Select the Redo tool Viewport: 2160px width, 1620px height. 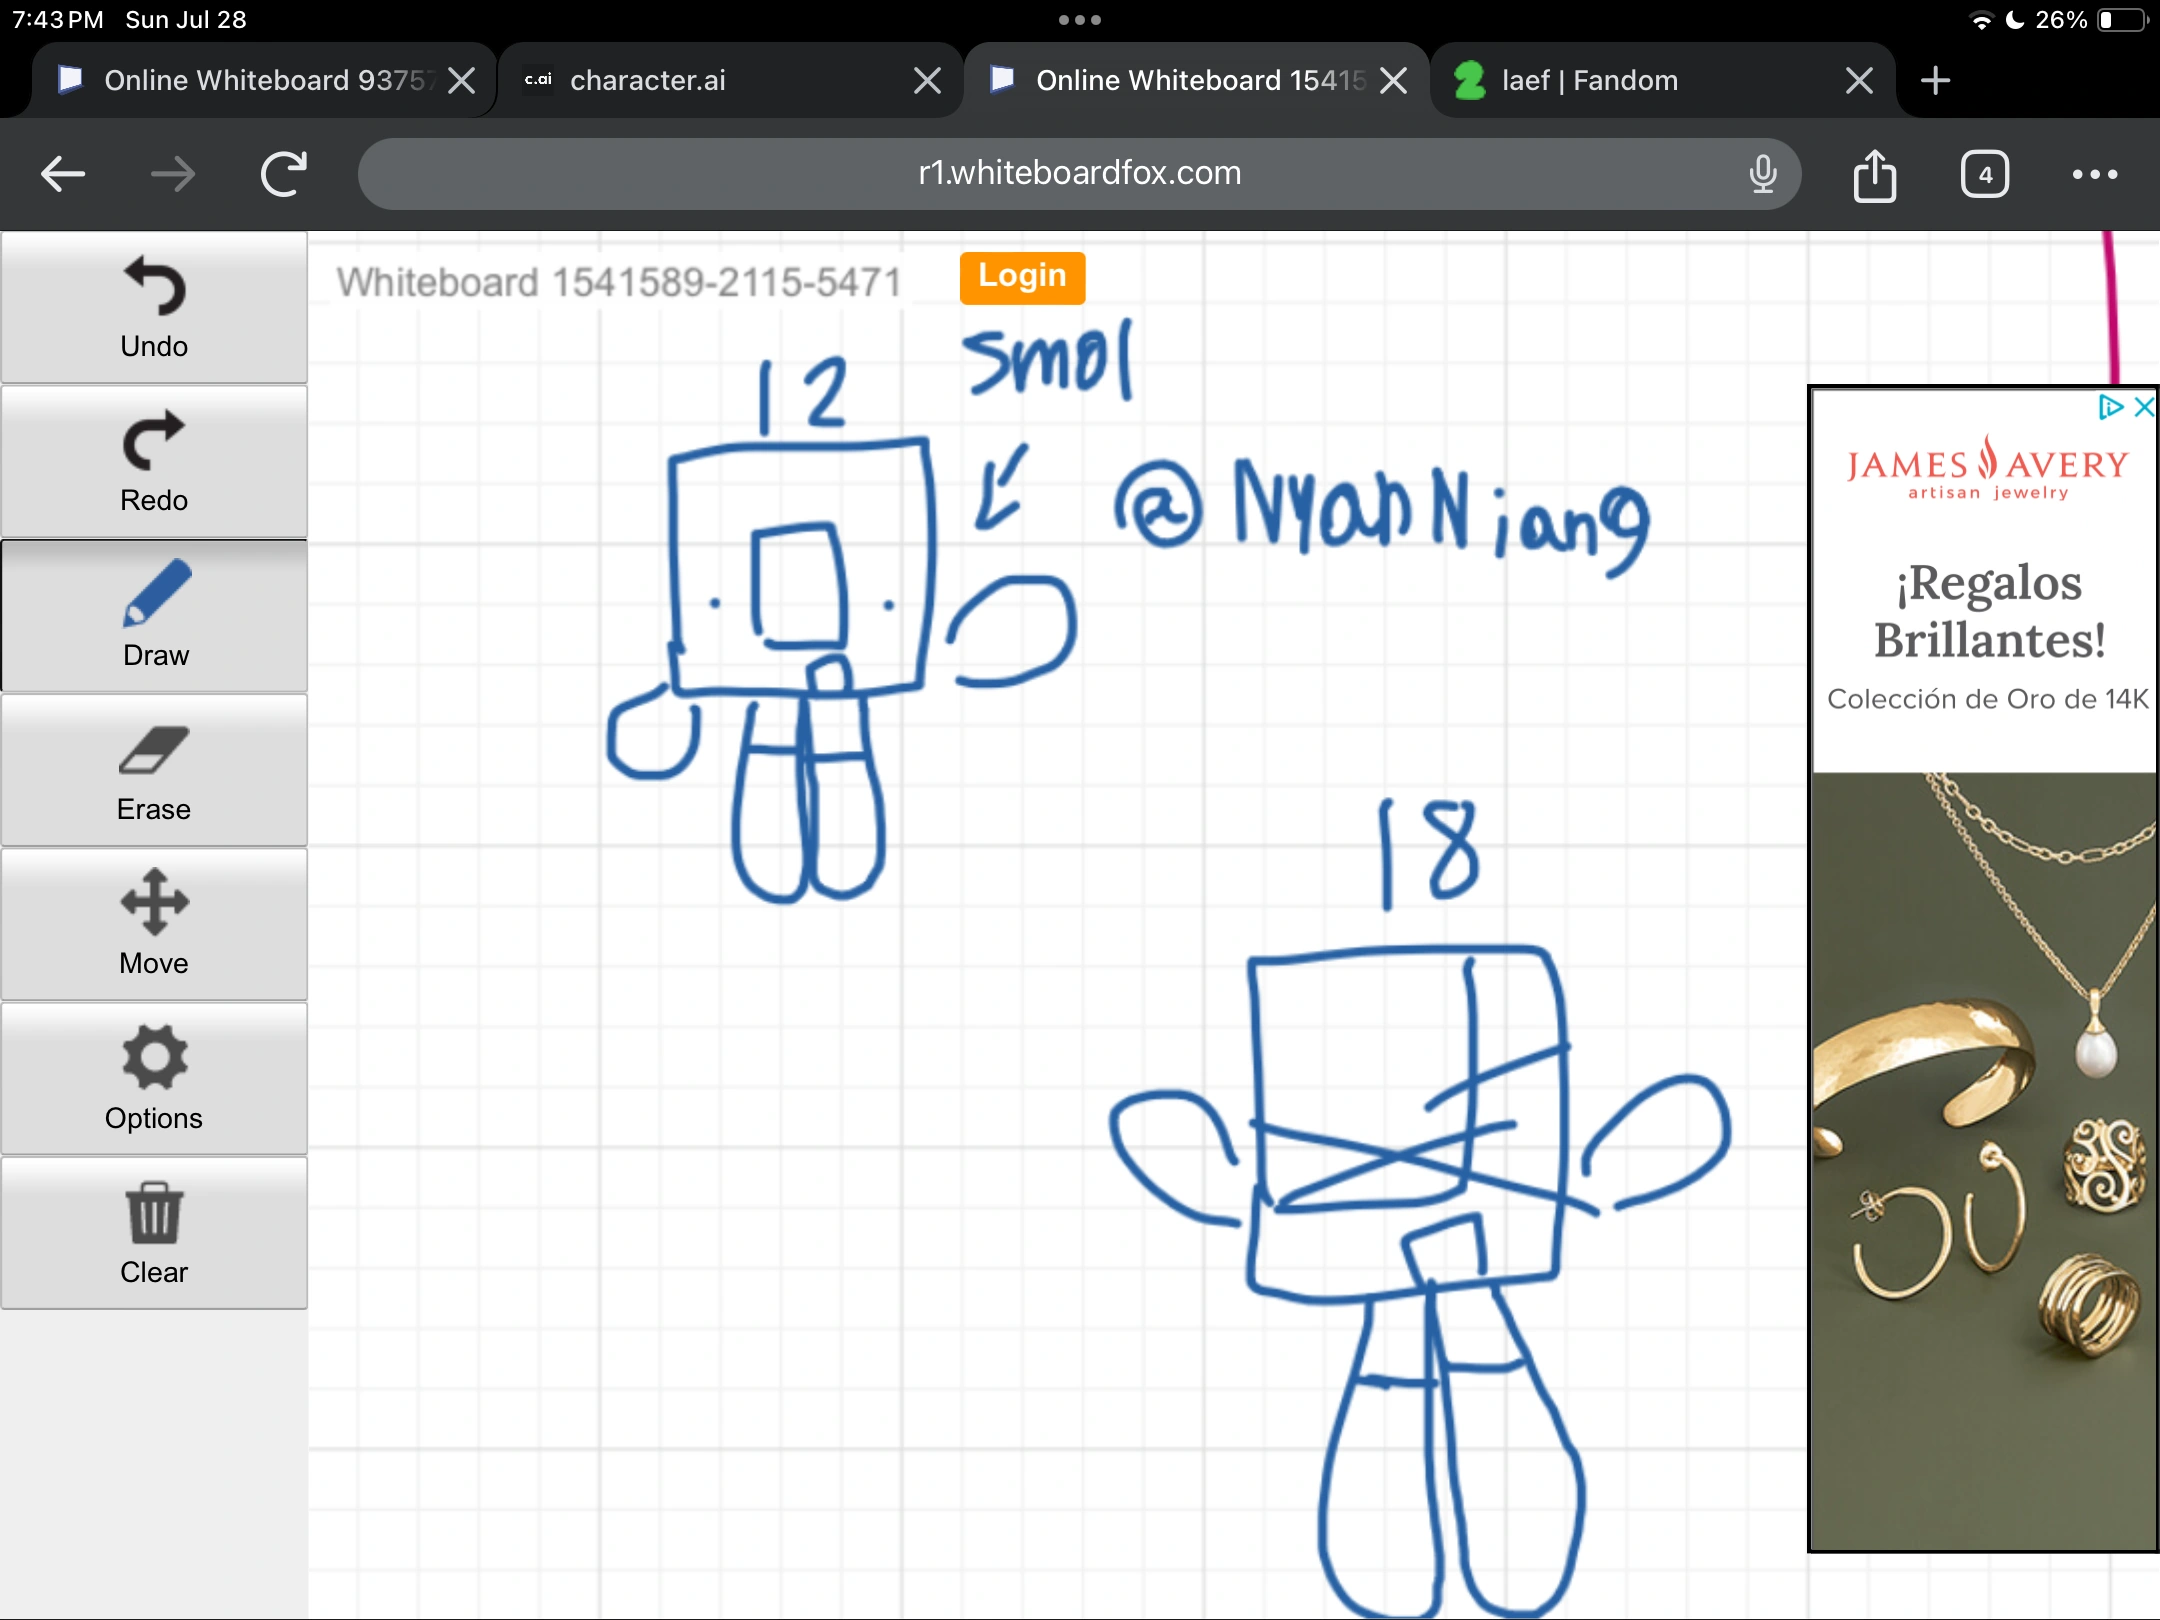click(154, 461)
